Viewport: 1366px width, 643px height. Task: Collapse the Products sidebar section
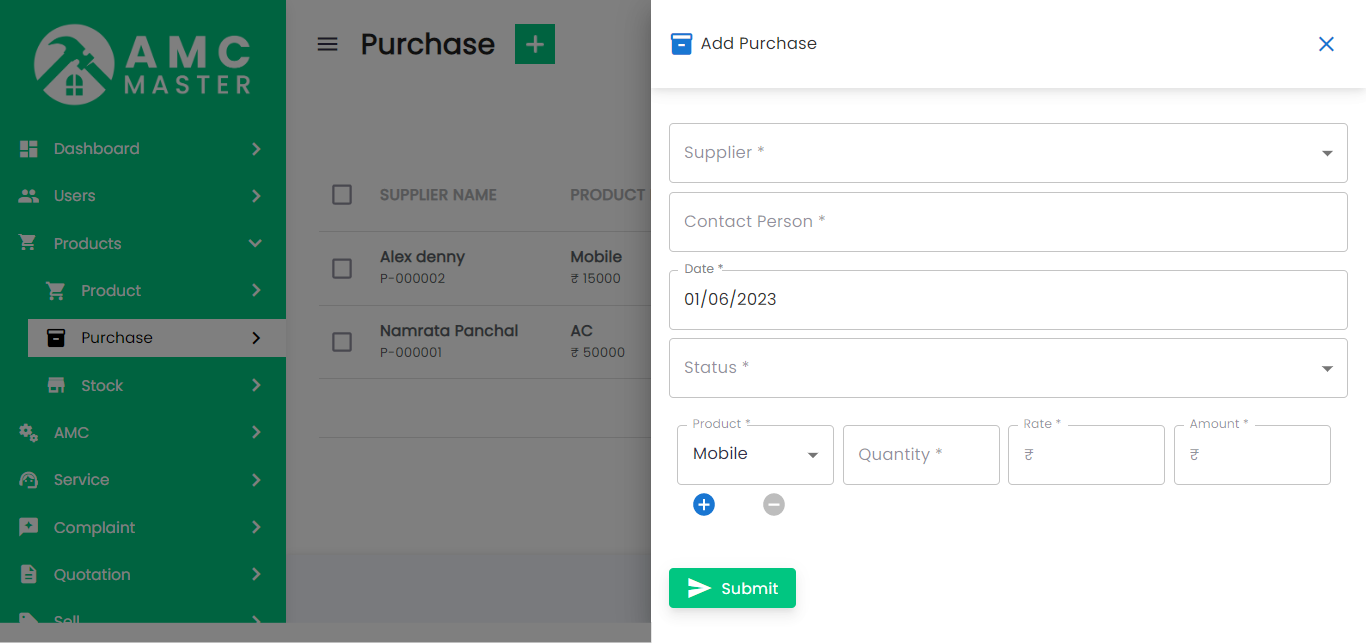pyautogui.click(x=255, y=243)
